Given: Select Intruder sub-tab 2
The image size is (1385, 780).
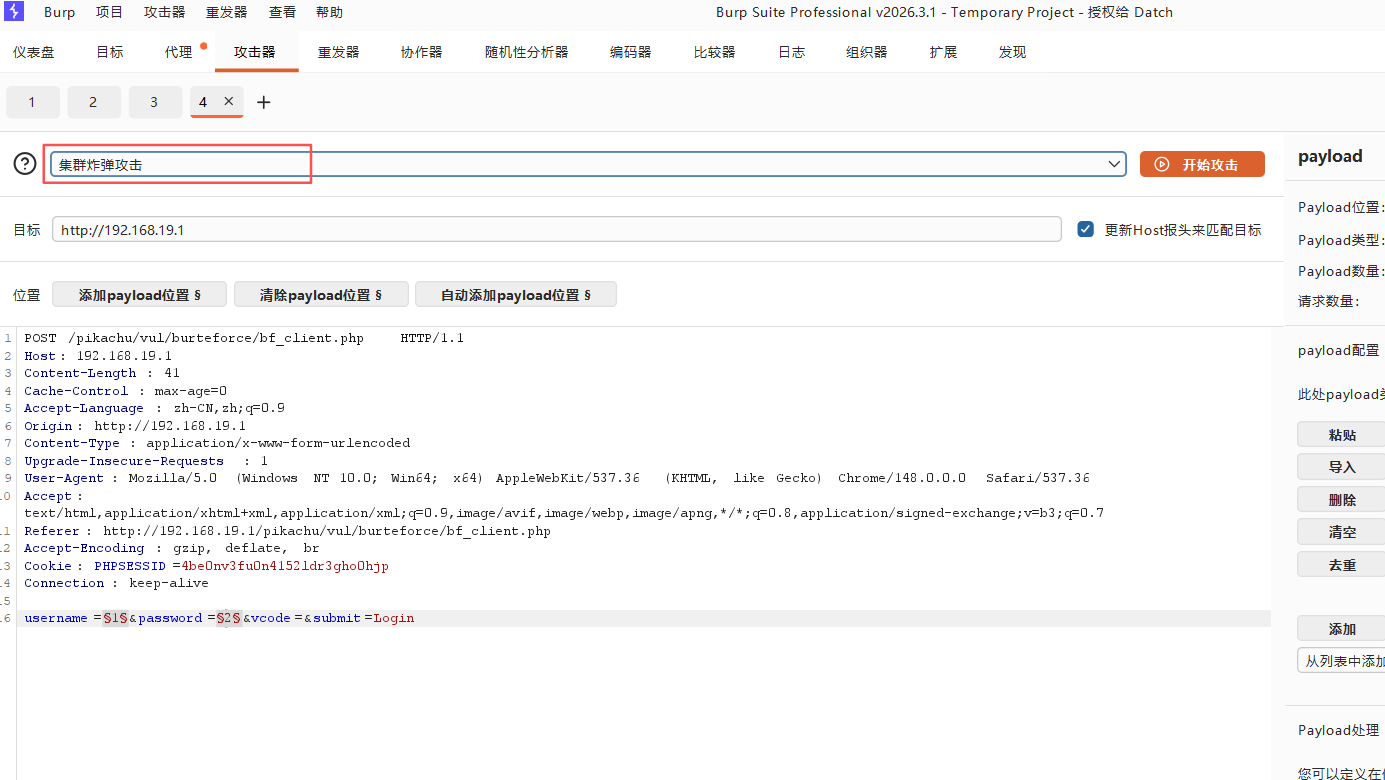Looking at the screenshot, I should coord(93,102).
